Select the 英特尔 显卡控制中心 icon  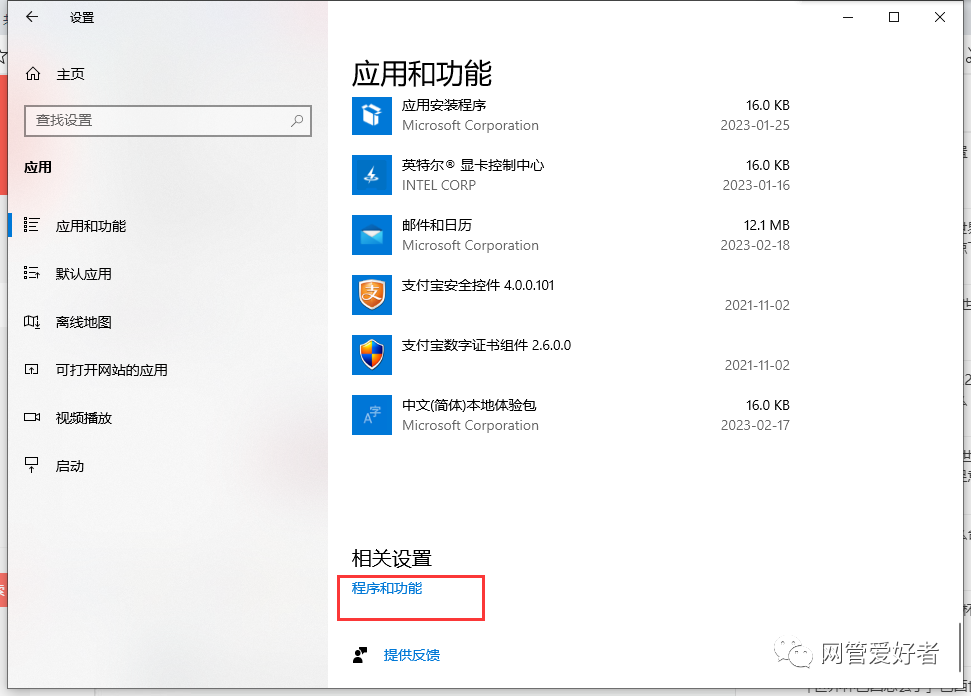pos(371,175)
